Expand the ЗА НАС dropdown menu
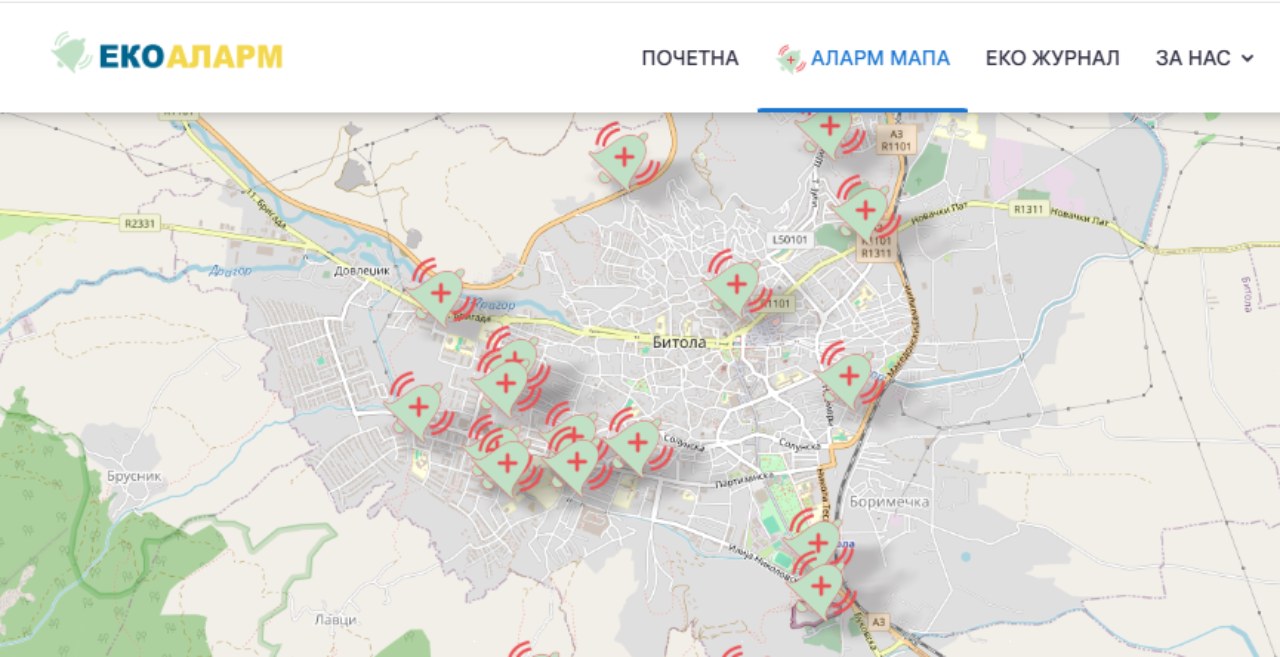The image size is (1280, 657). coord(1204,58)
